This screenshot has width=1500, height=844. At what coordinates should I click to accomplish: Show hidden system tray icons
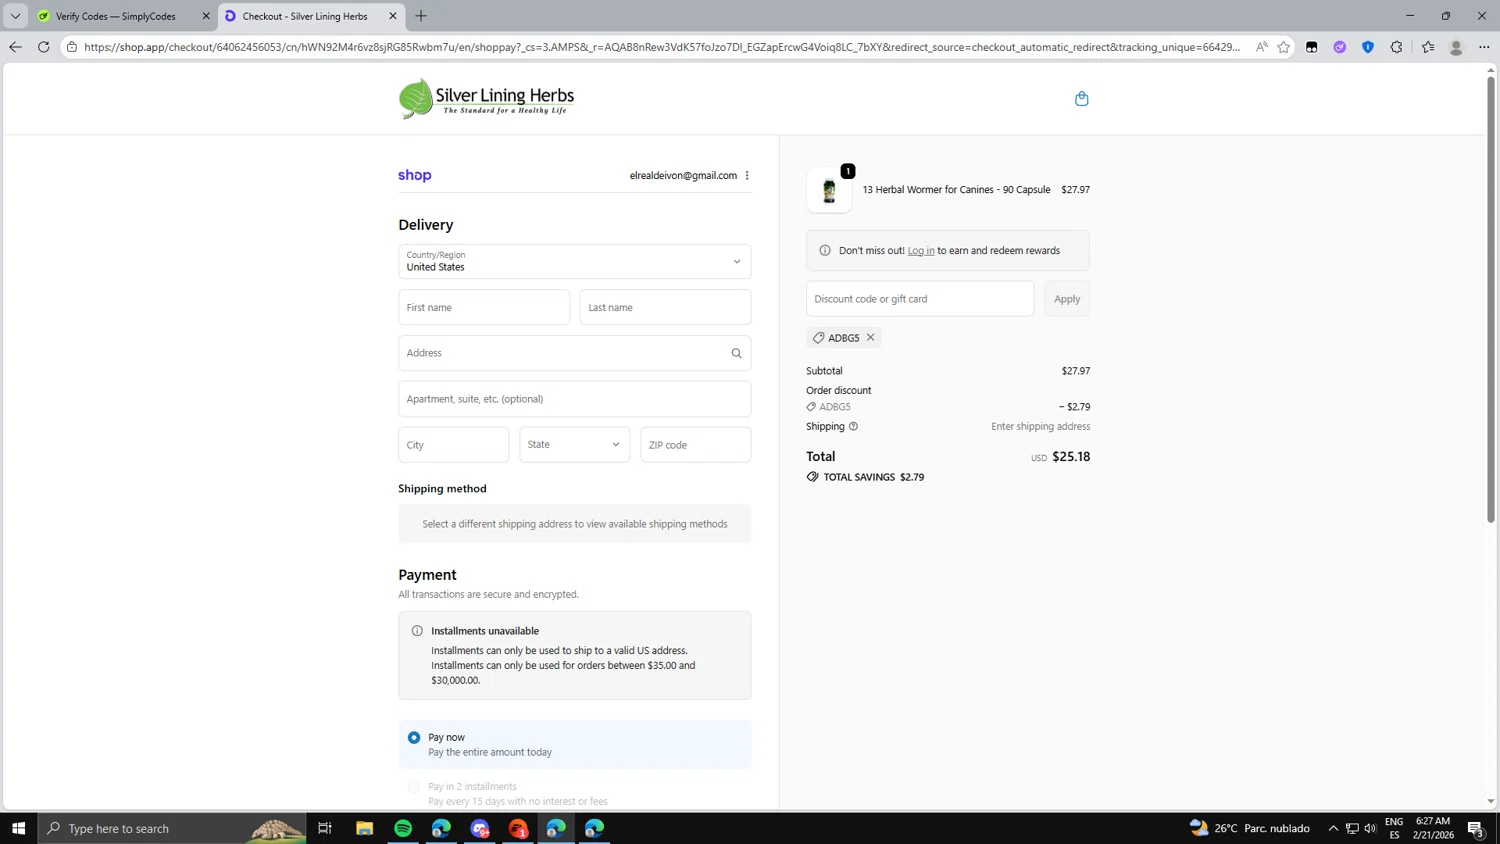[x=1333, y=828]
